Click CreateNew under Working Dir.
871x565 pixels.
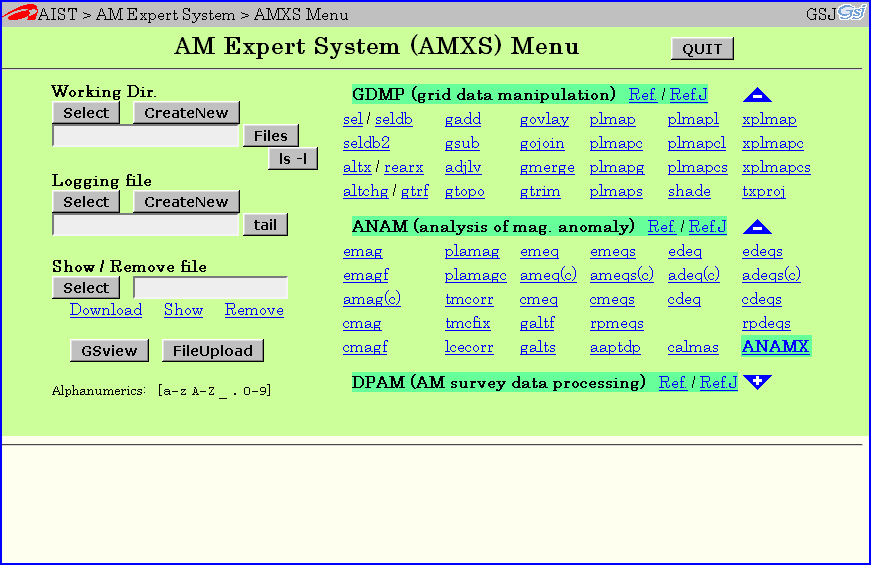pyautogui.click(x=186, y=113)
